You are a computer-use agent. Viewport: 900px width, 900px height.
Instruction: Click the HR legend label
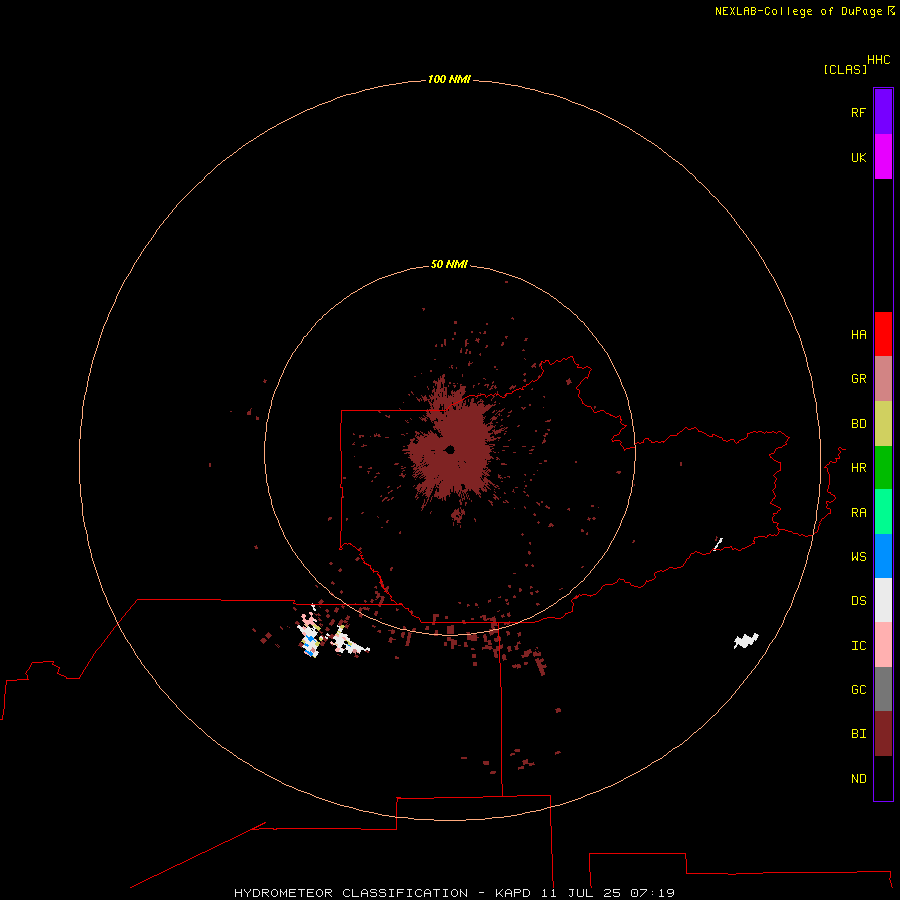coord(858,468)
